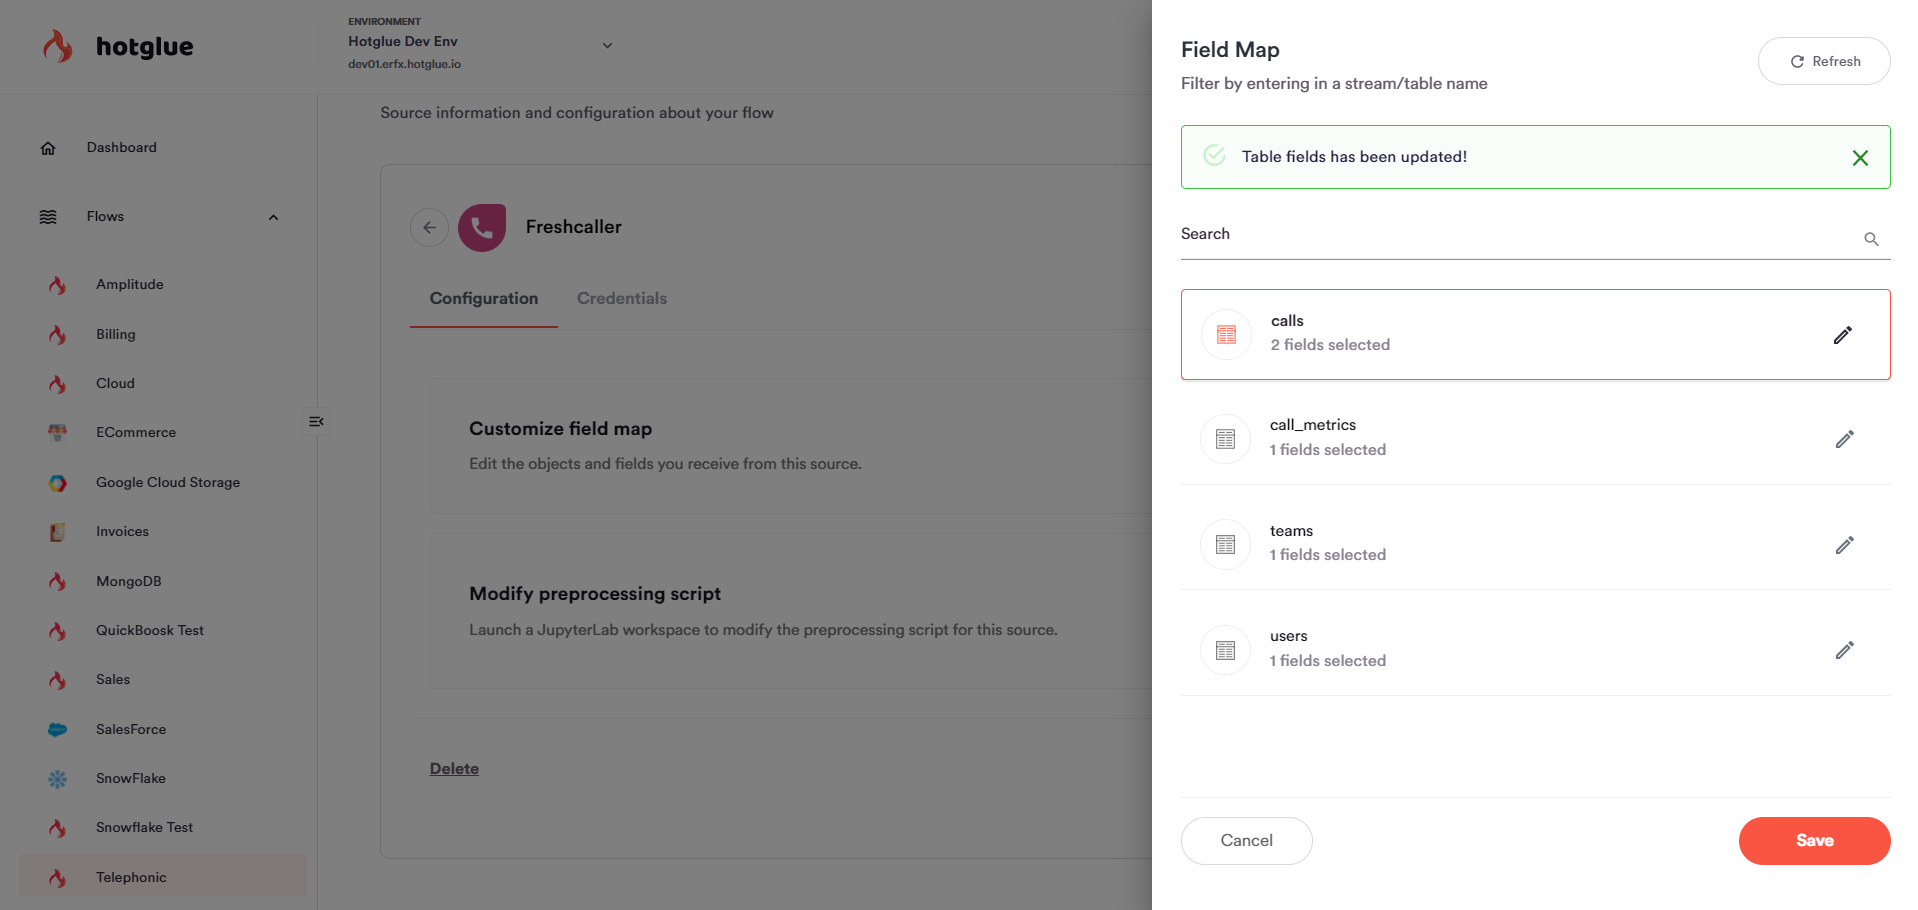Select the Billing flow icon
The width and height of the screenshot is (1918, 910).
point(58,334)
